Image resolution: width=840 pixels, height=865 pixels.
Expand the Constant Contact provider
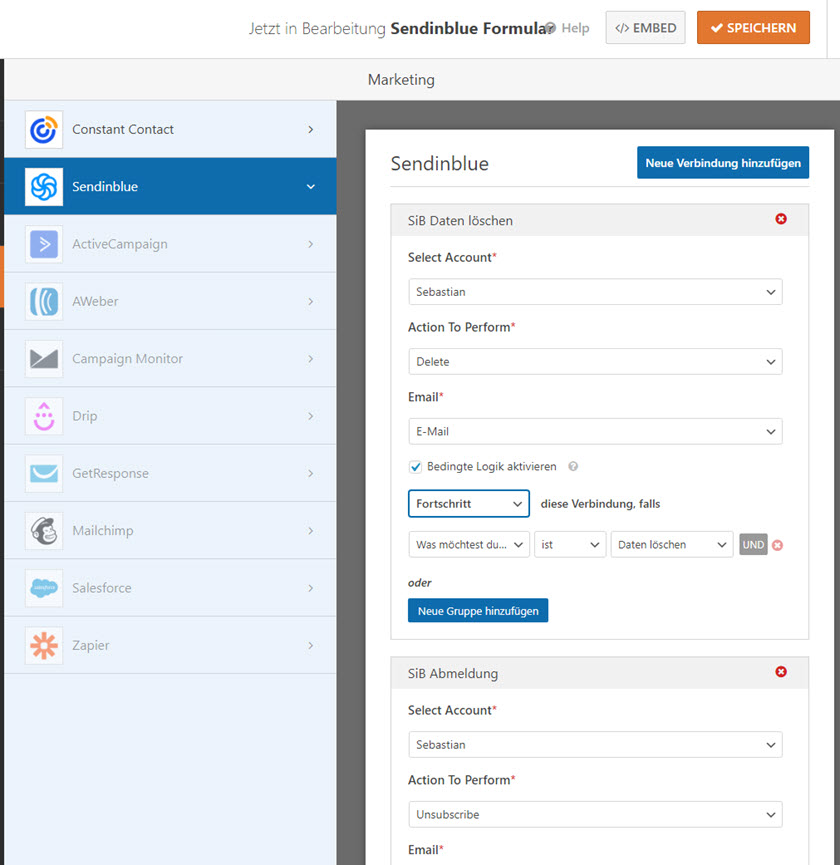pyautogui.click(x=170, y=130)
